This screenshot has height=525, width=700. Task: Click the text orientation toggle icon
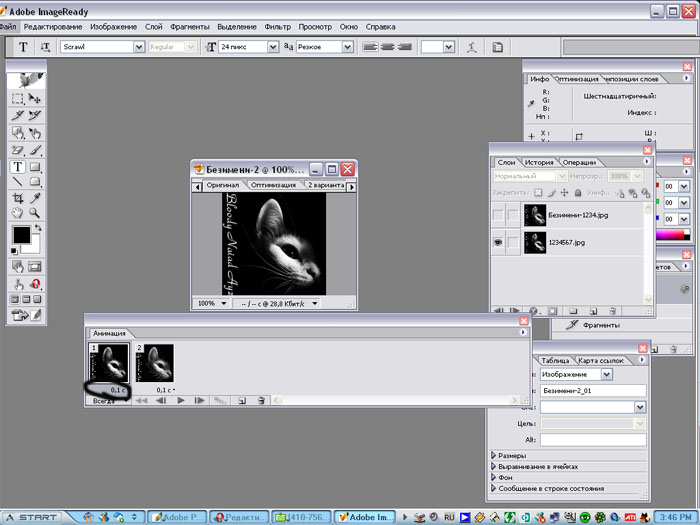(45, 46)
